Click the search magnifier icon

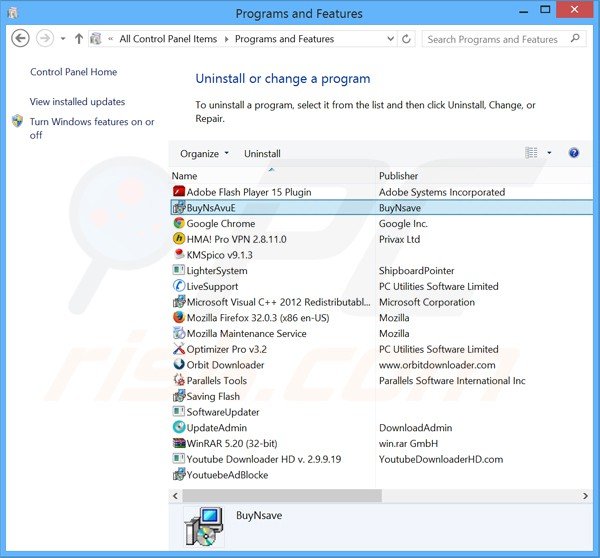pyautogui.click(x=575, y=39)
